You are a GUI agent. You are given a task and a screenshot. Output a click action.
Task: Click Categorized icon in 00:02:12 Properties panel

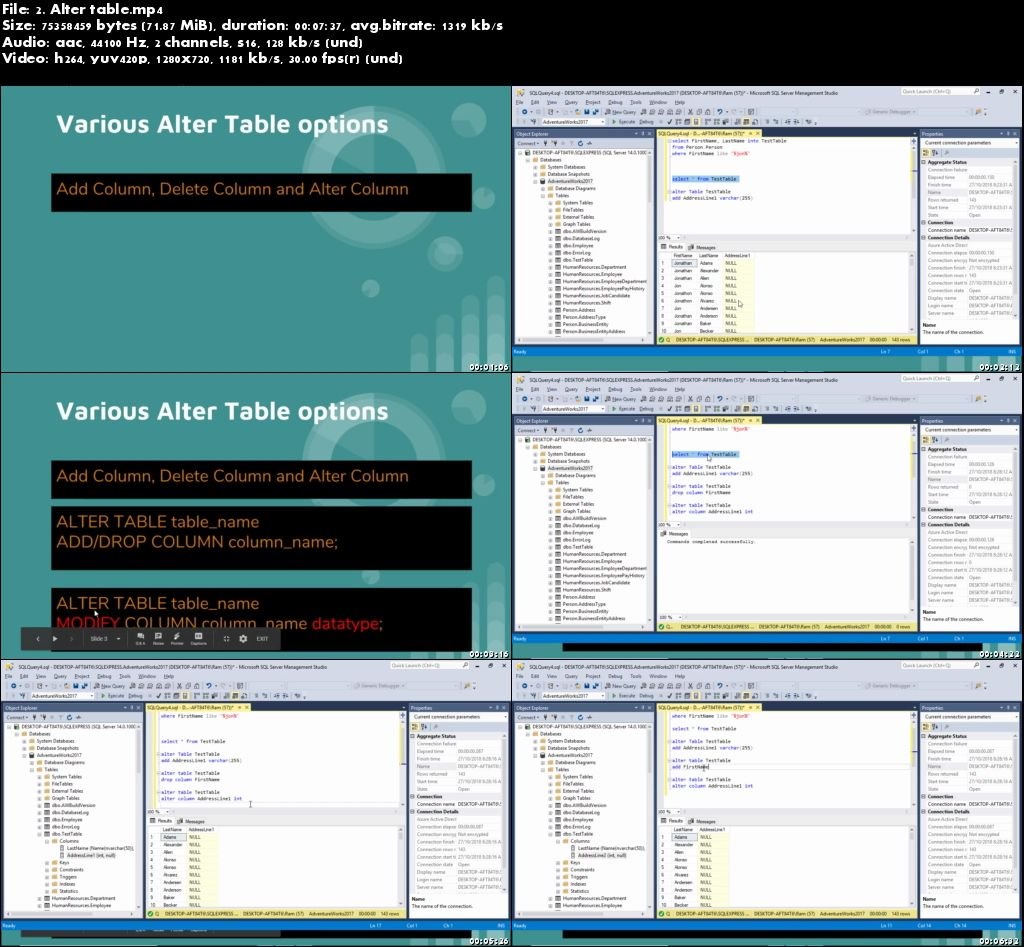(x=927, y=153)
